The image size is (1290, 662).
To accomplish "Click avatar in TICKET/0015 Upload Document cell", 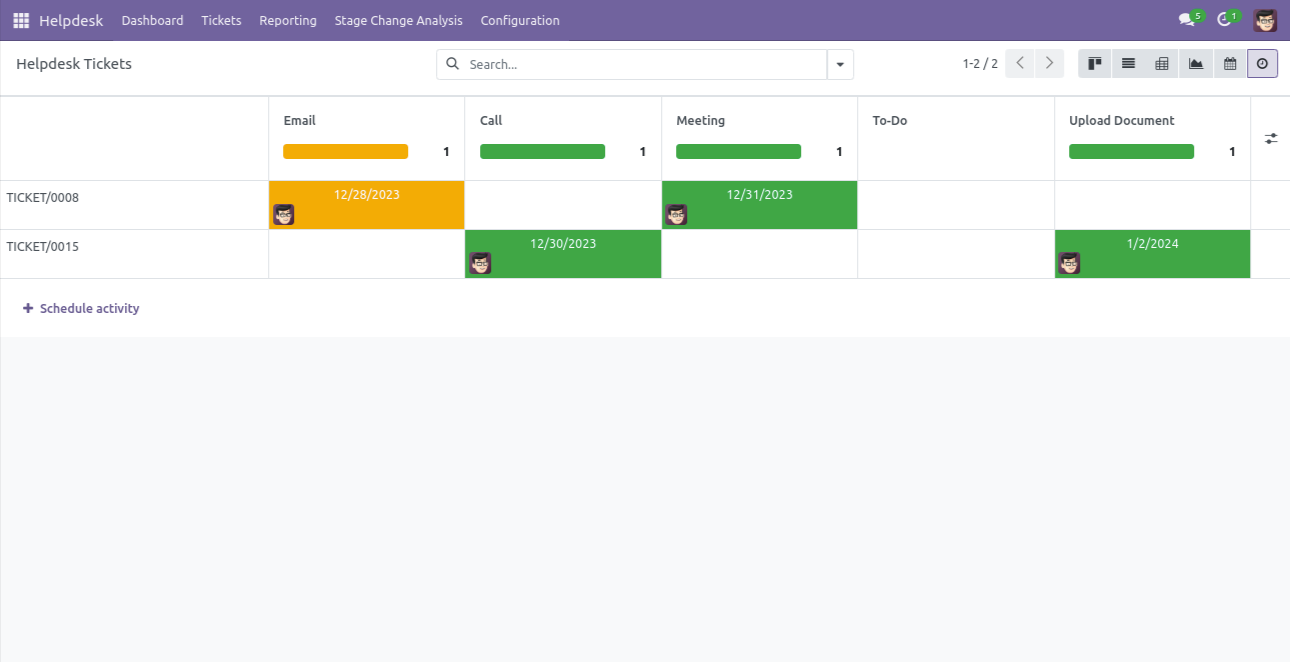I will point(1070,263).
